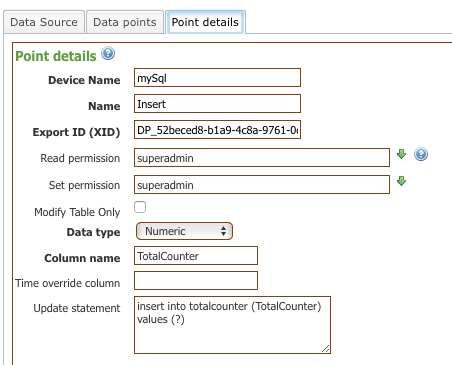Open the Data type Numeric dropdown
Image resolution: width=452 pixels, height=365 pixels.
184,231
